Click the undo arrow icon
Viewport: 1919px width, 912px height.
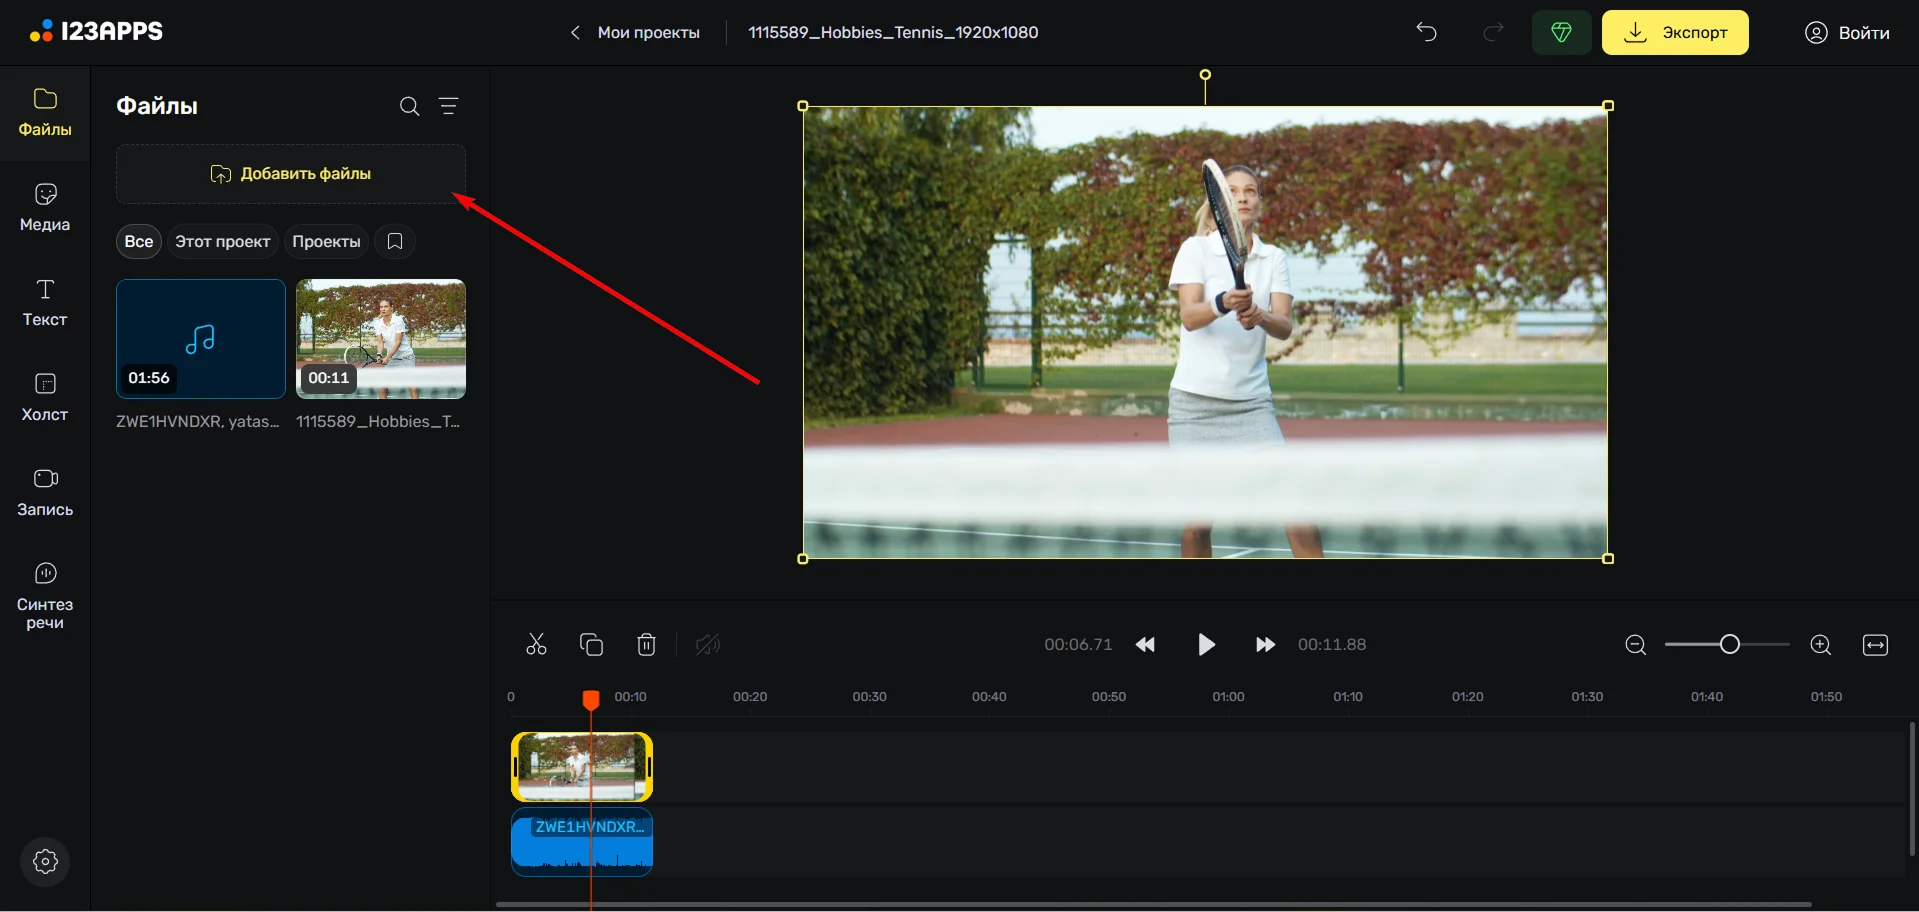coord(1426,32)
